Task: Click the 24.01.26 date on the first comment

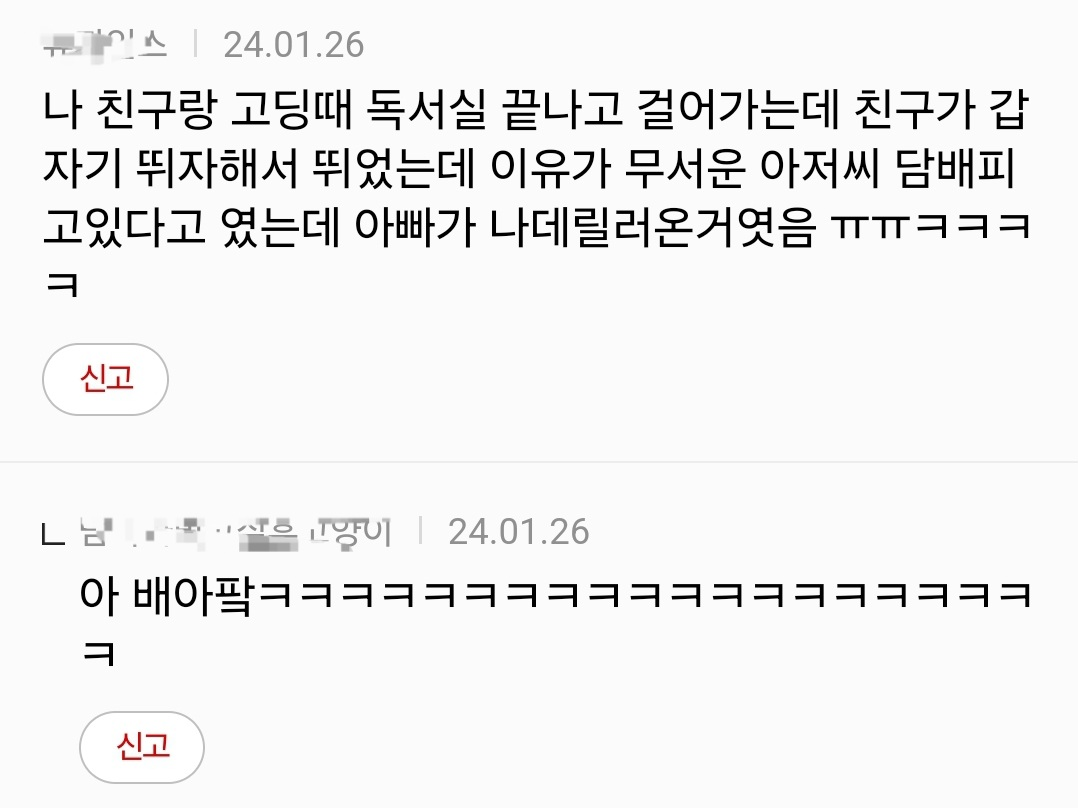Action: coord(294,45)
